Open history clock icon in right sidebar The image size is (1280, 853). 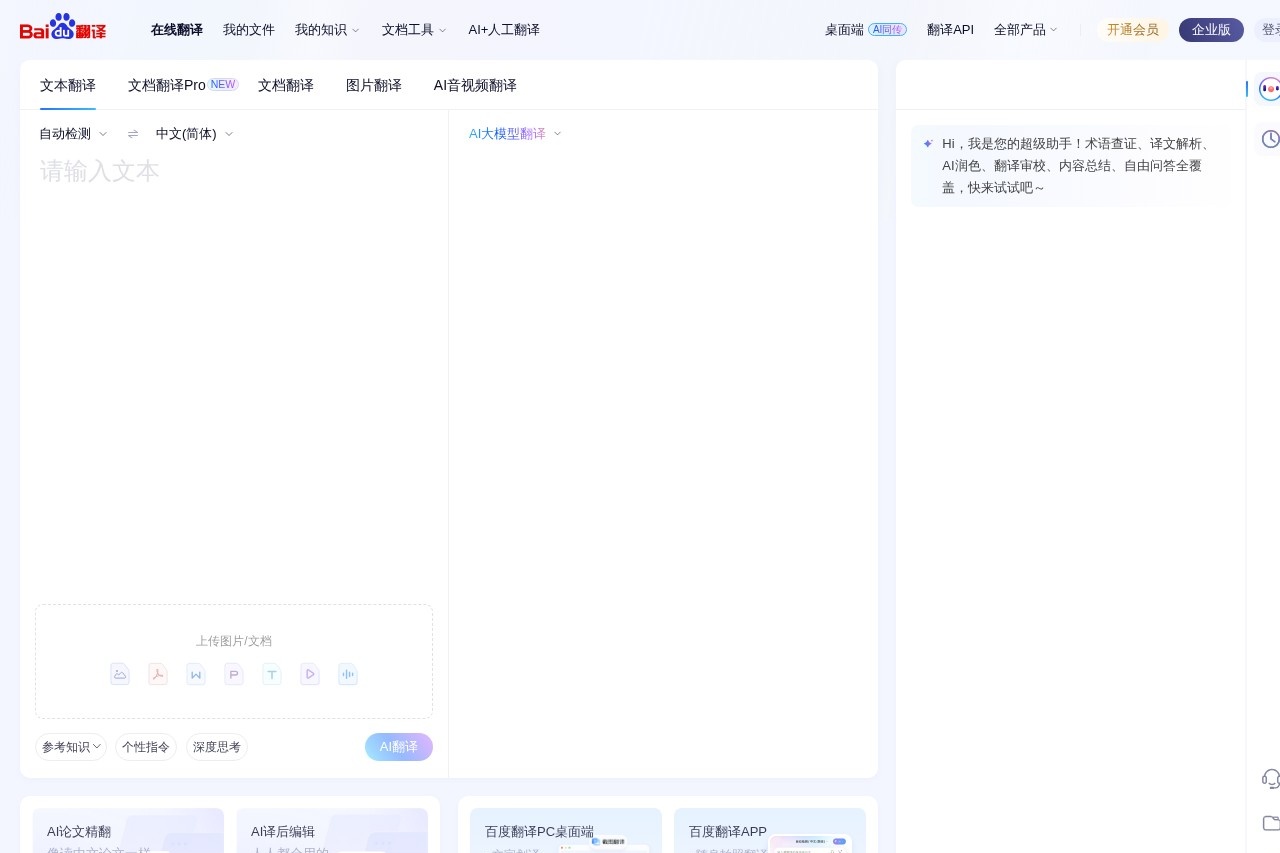(1270, 139)
